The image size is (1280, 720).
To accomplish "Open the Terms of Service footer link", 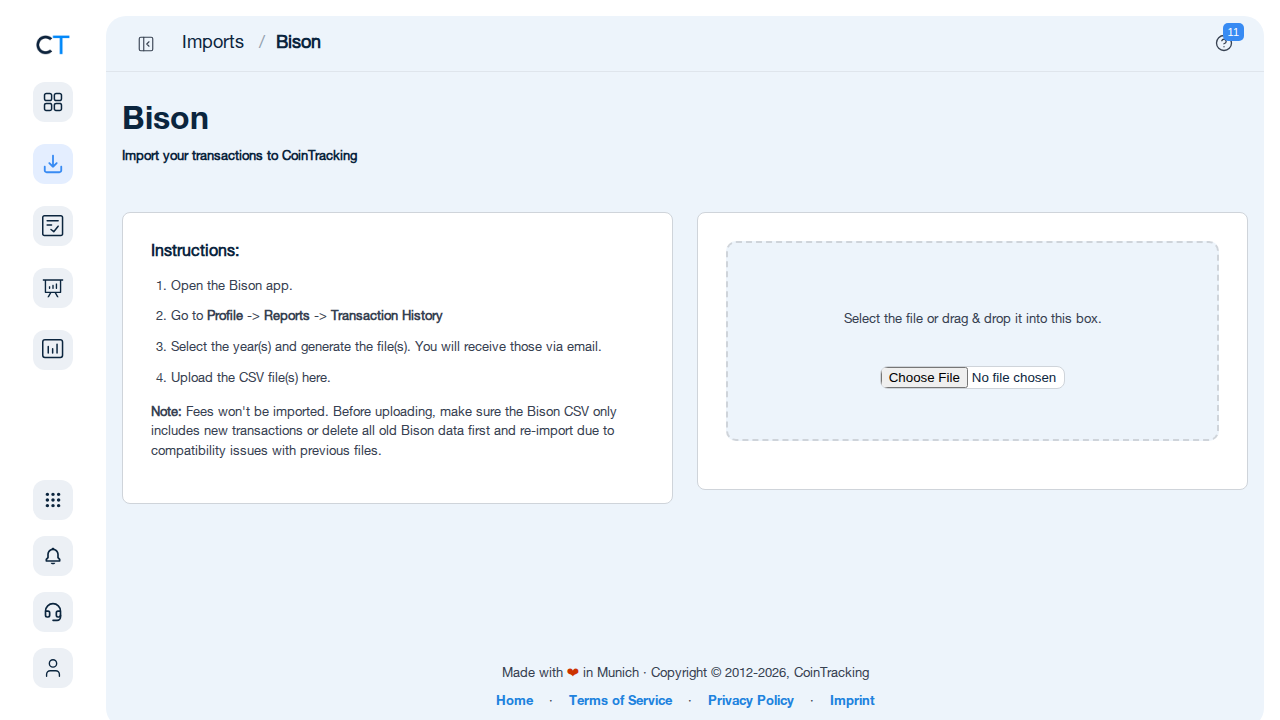I will (x=620, y=700).
